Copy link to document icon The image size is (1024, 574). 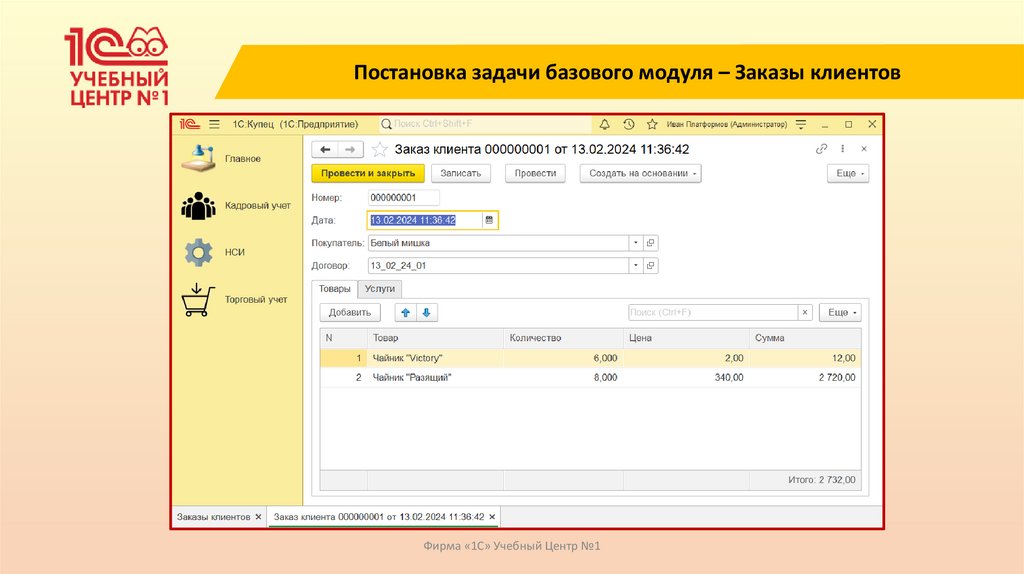pyautogui.click(x=822, y=149)
